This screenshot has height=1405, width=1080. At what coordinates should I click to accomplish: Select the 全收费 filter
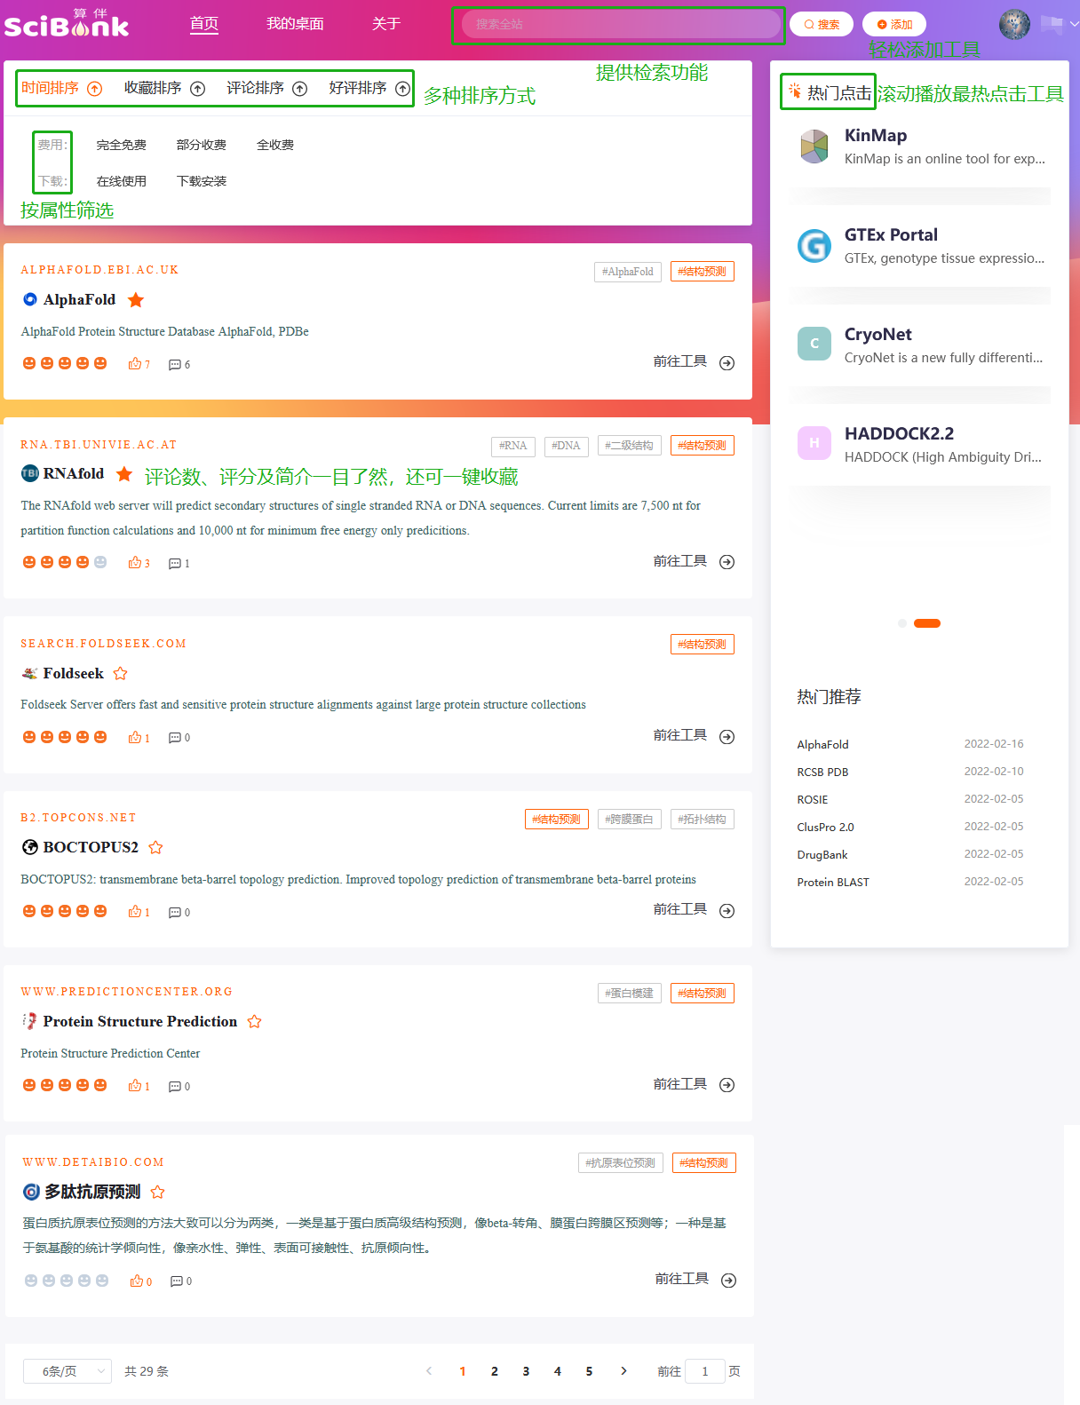[x=275, y=145]
